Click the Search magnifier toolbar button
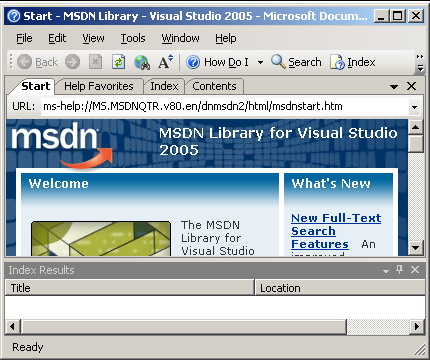The height and width of the screenshot is (360, 430). [x=296, y=62]
